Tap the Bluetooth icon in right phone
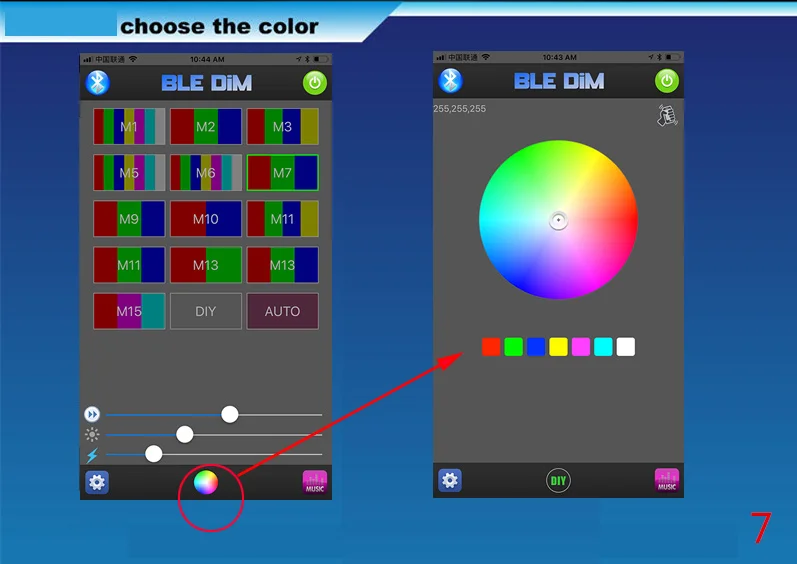 [x=450, y=81]
